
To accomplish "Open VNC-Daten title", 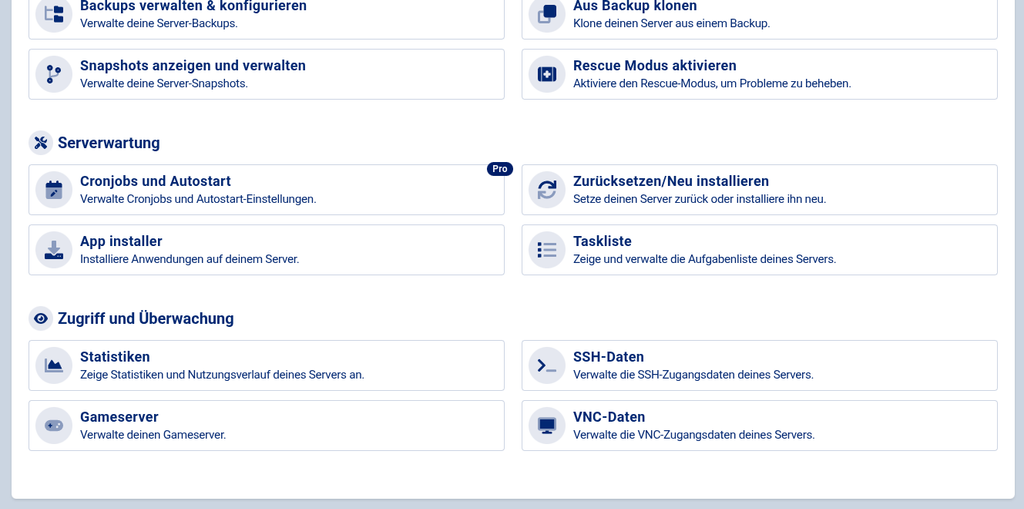I will (x=609, y=417).
